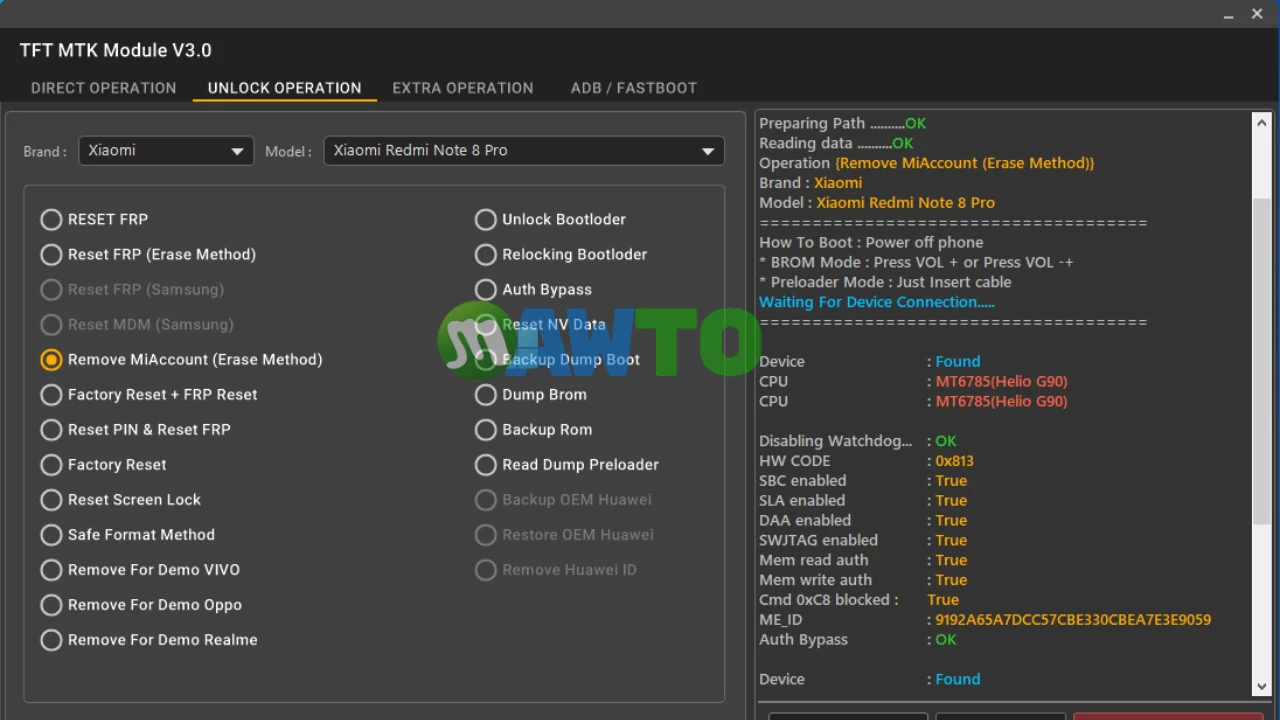
Task: Click the 'Mem read auth : True' log line
Action: pyautogui.click(x=863, y=561)
